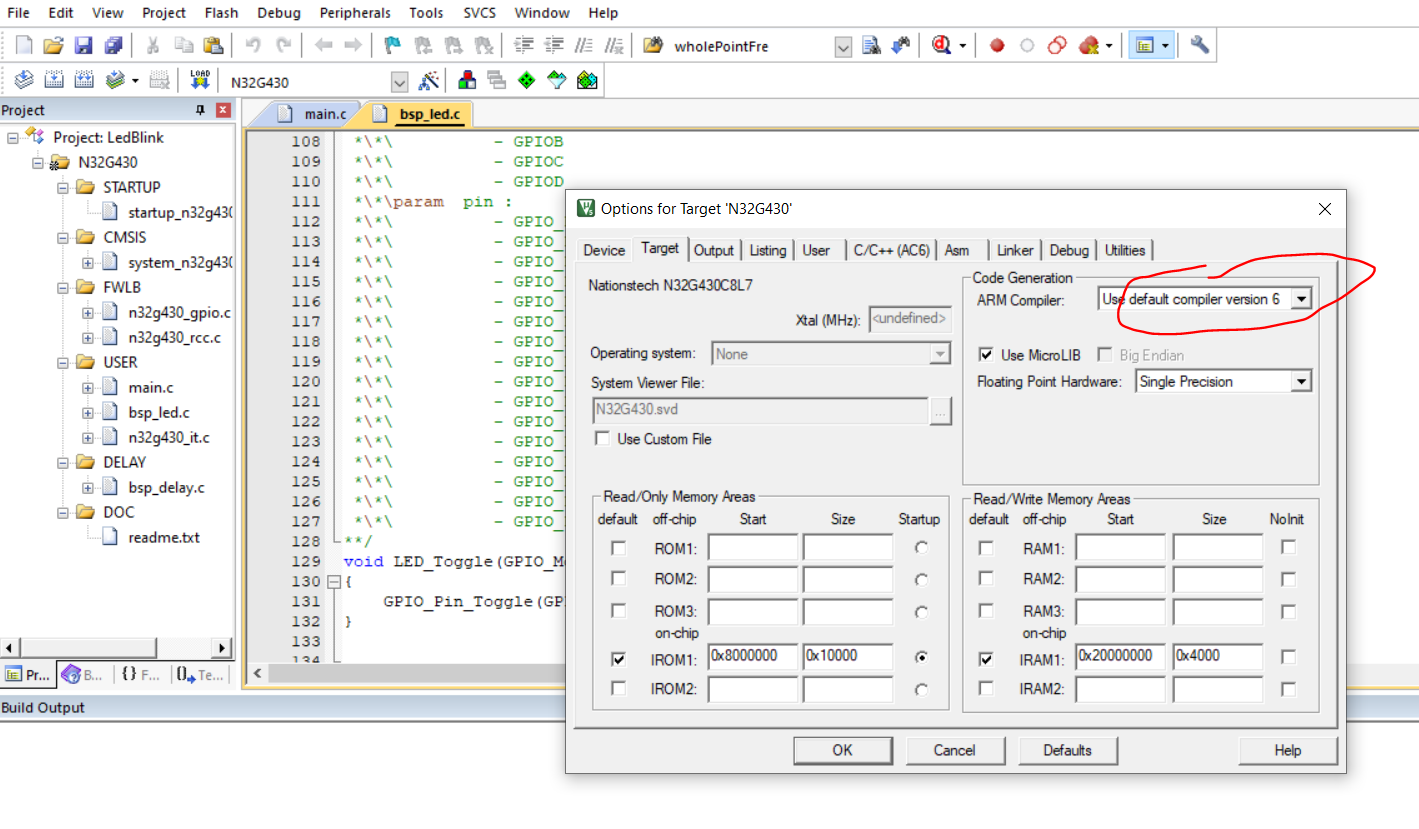1419x829 pixels.
Task: Expand bsp_delay.c in the project tree
Action: pyautogui.click(x=88, y=487)
